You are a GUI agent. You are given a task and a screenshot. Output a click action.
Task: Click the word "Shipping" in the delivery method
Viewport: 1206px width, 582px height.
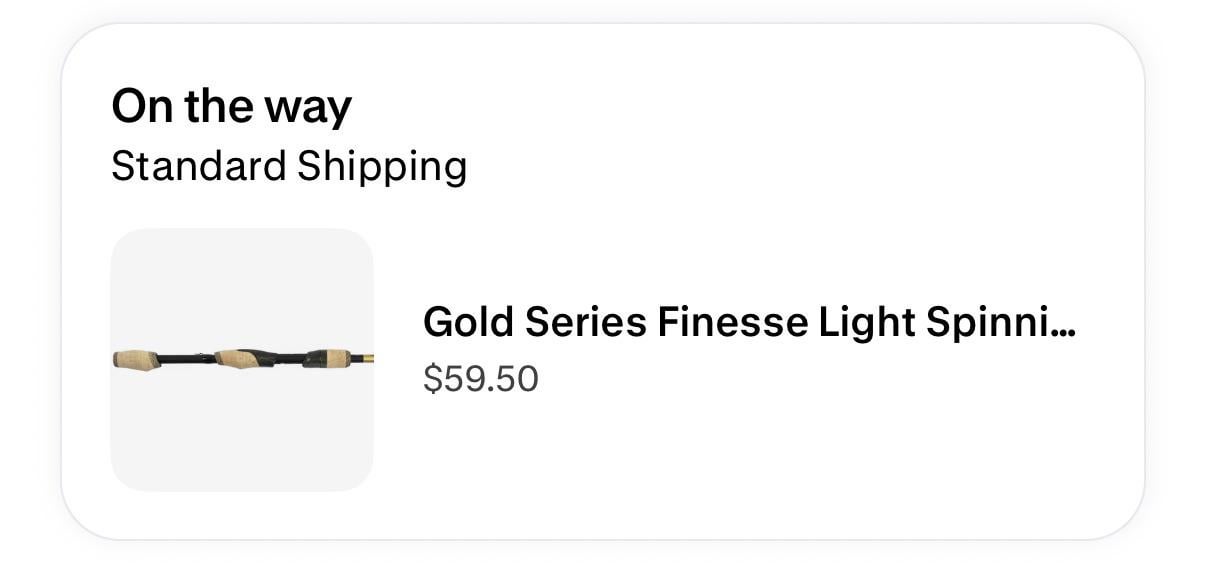pos(381,166)
